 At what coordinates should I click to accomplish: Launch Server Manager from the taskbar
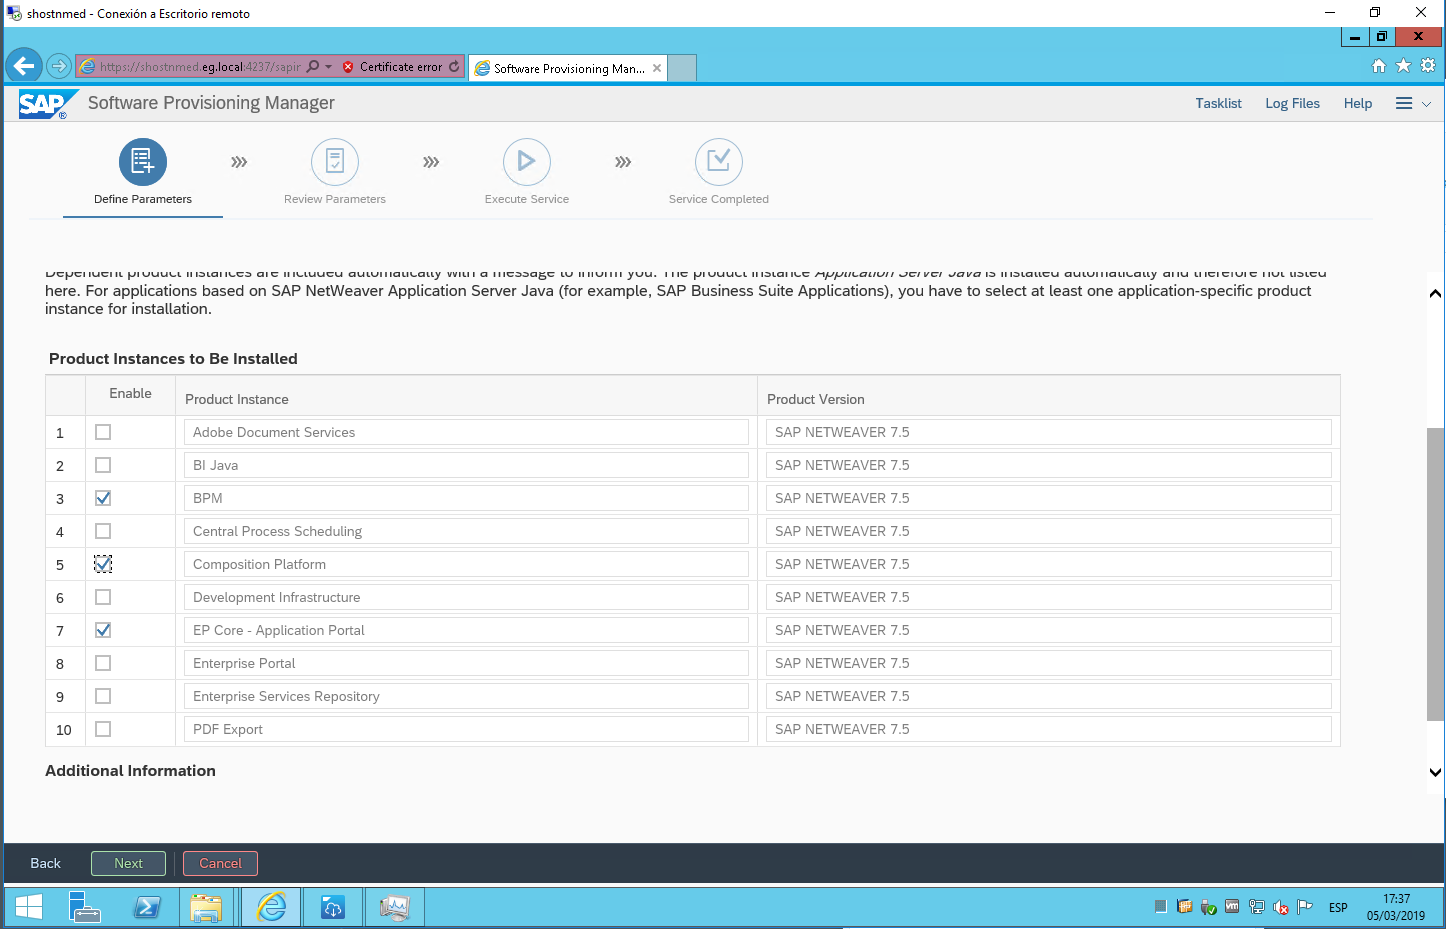coord(84,907)
